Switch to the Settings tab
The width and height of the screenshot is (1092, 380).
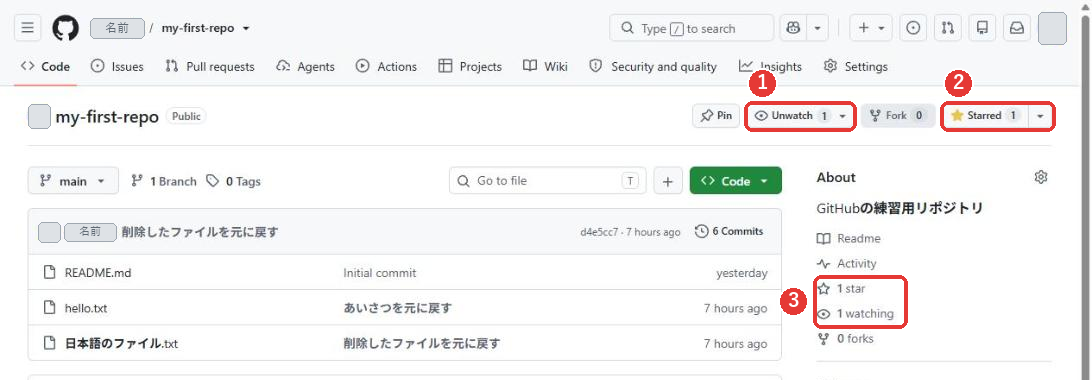point(855,67)
